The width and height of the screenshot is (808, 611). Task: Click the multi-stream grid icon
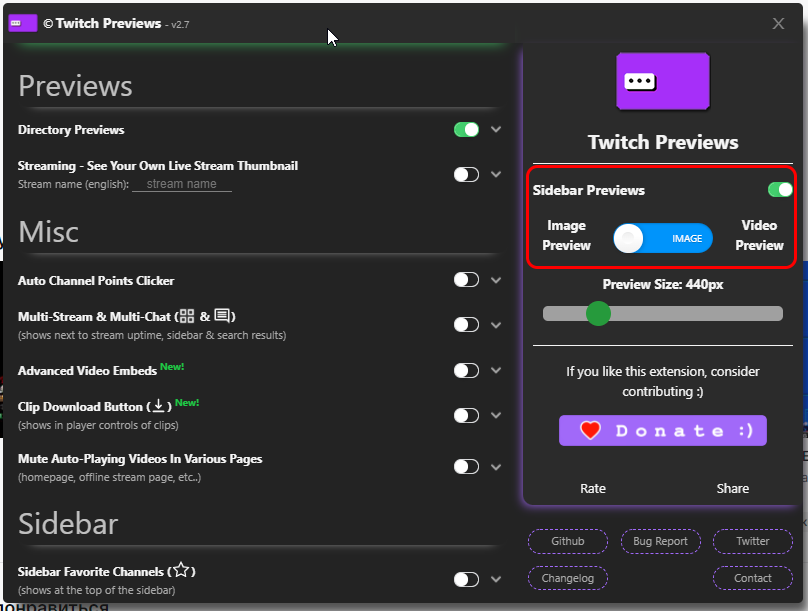point(187,316)
